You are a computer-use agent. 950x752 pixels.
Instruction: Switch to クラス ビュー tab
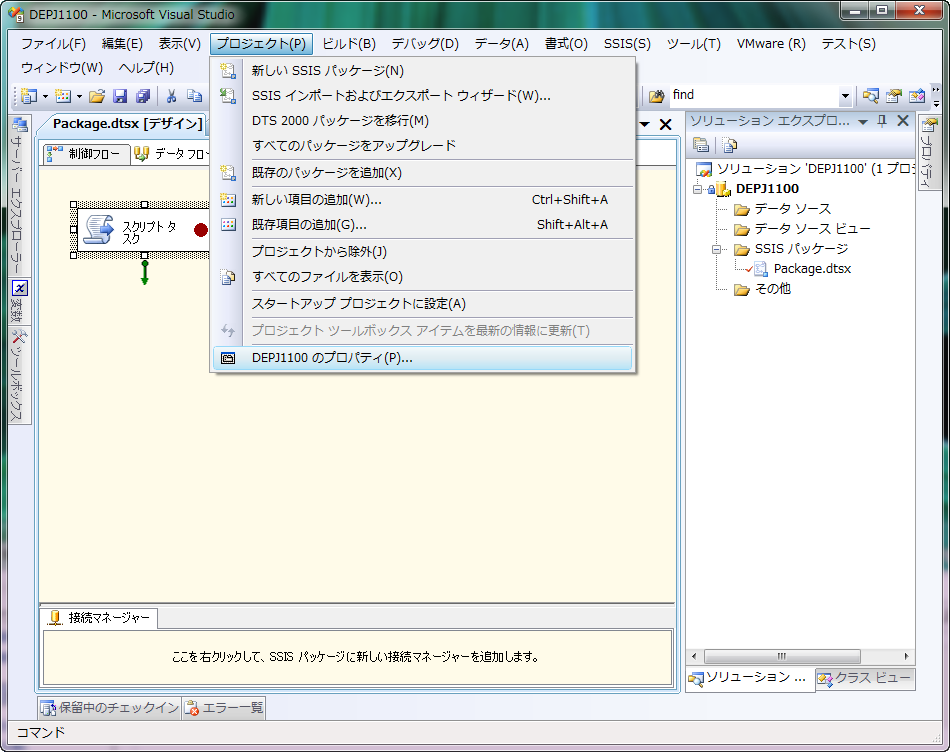pos(865,679)
